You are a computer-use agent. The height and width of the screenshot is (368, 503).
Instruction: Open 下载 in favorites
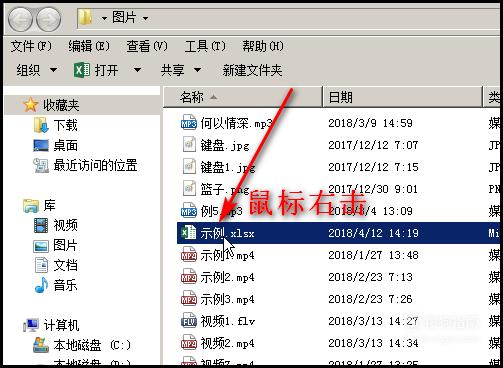65,125
